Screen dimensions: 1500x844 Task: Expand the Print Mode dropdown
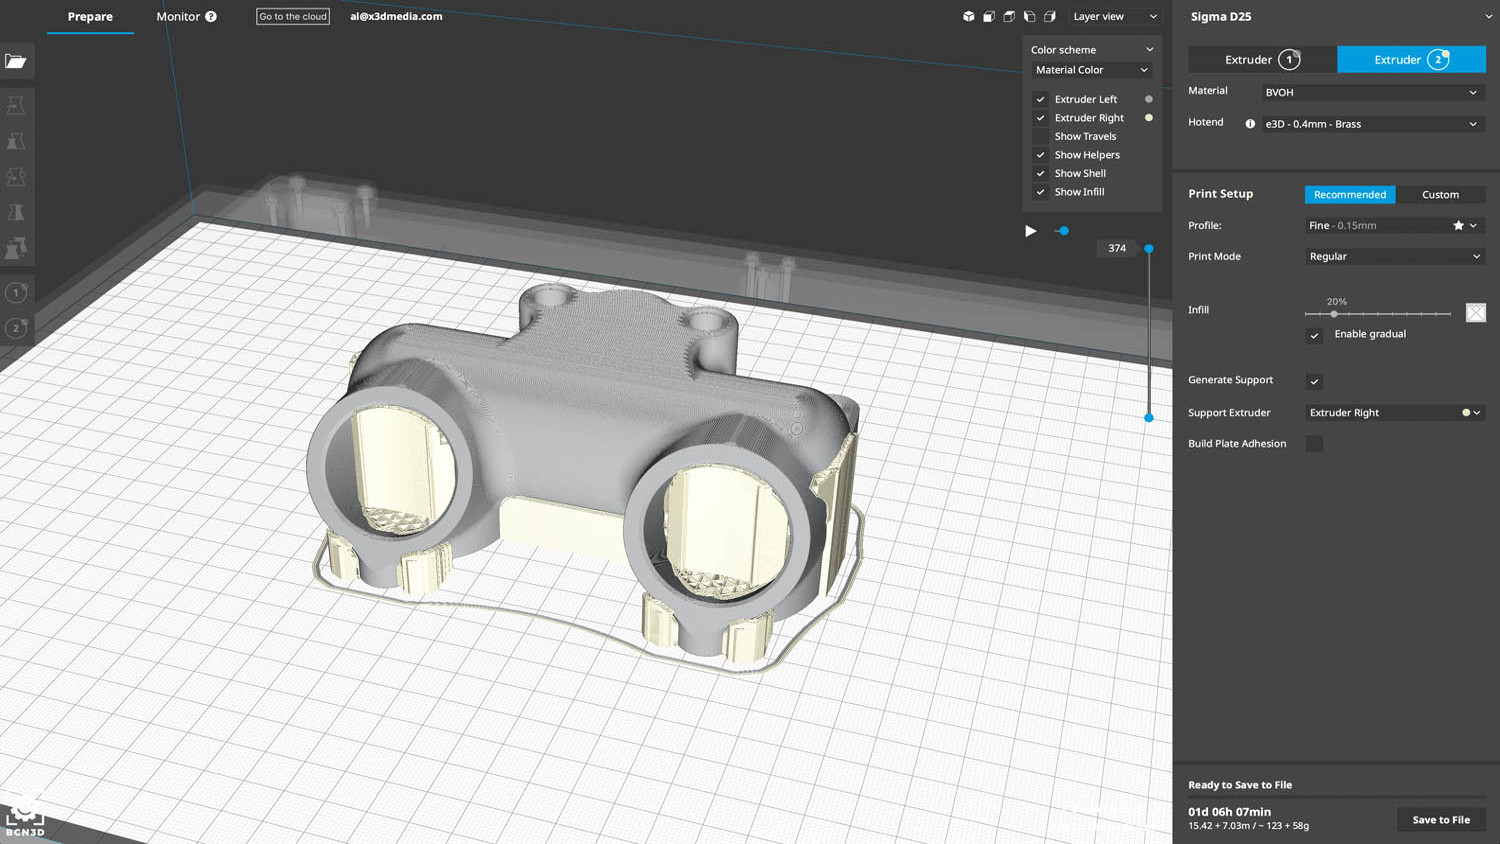tap(1394, 257)
